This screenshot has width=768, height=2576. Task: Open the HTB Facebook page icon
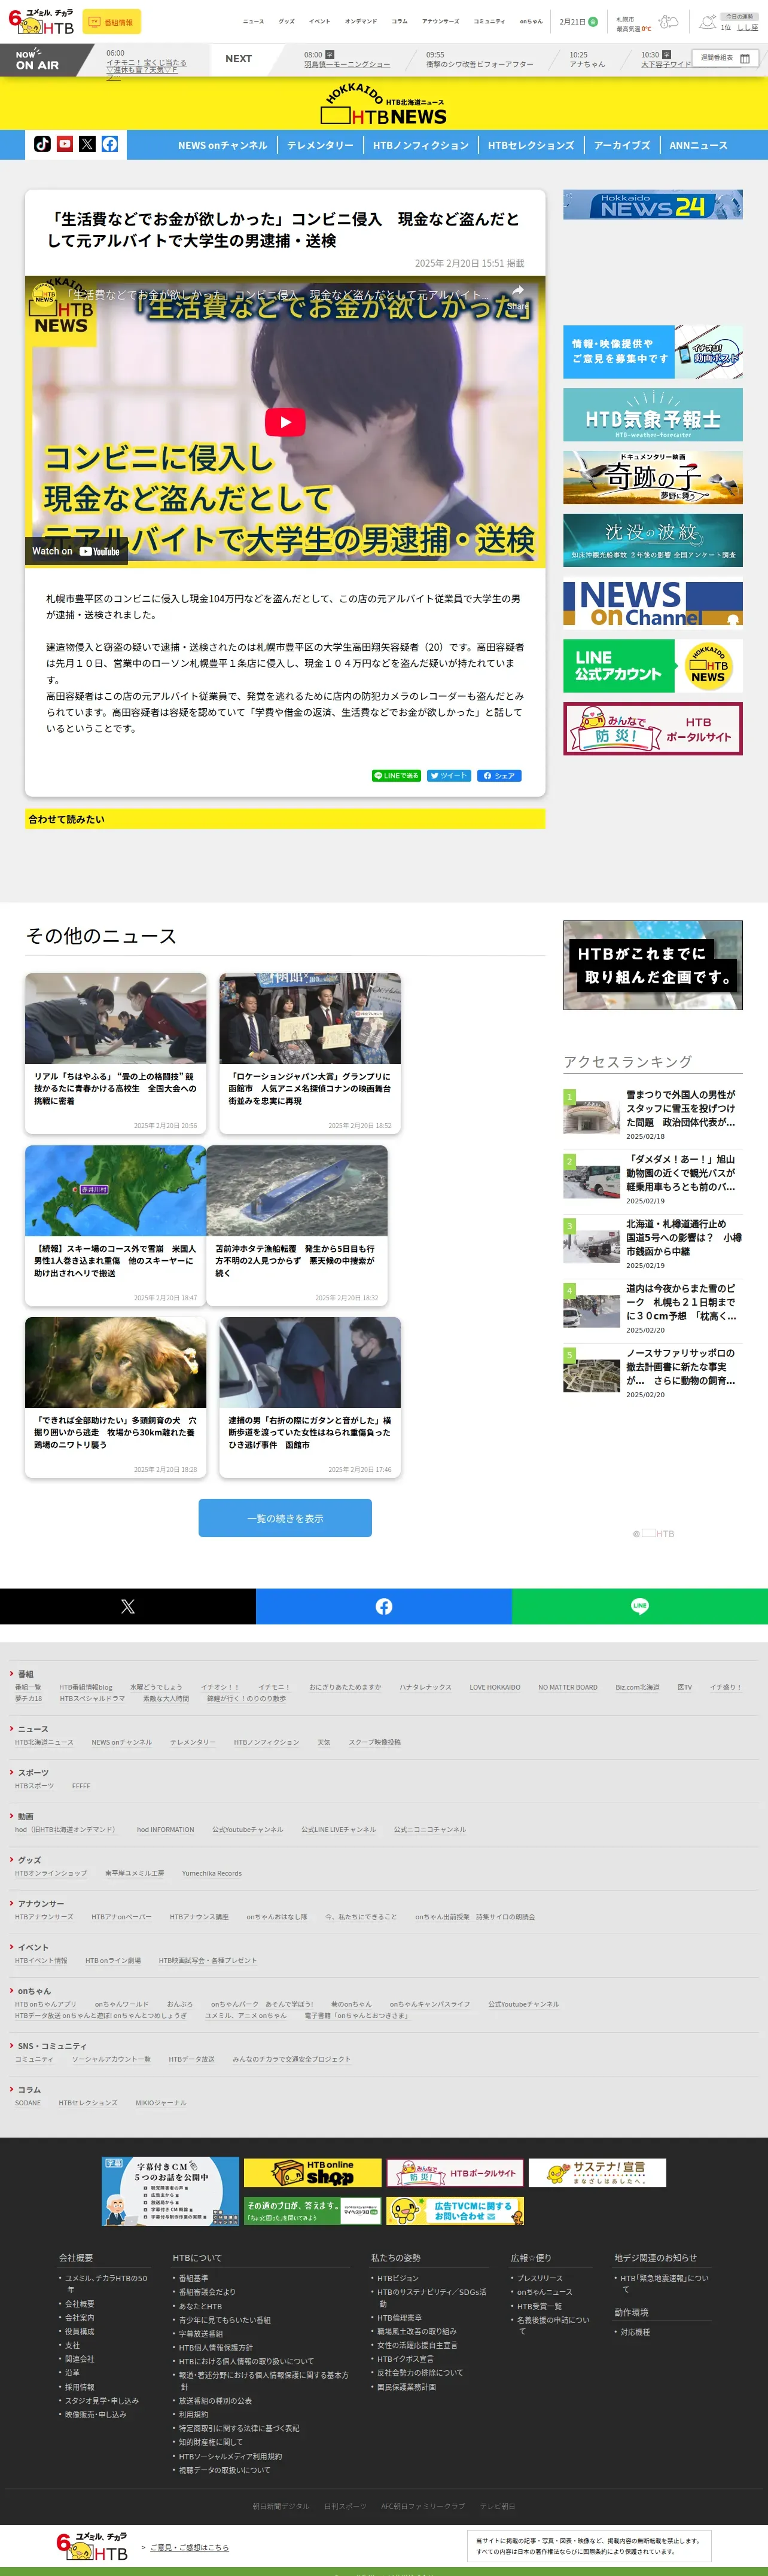click(110, 144)
